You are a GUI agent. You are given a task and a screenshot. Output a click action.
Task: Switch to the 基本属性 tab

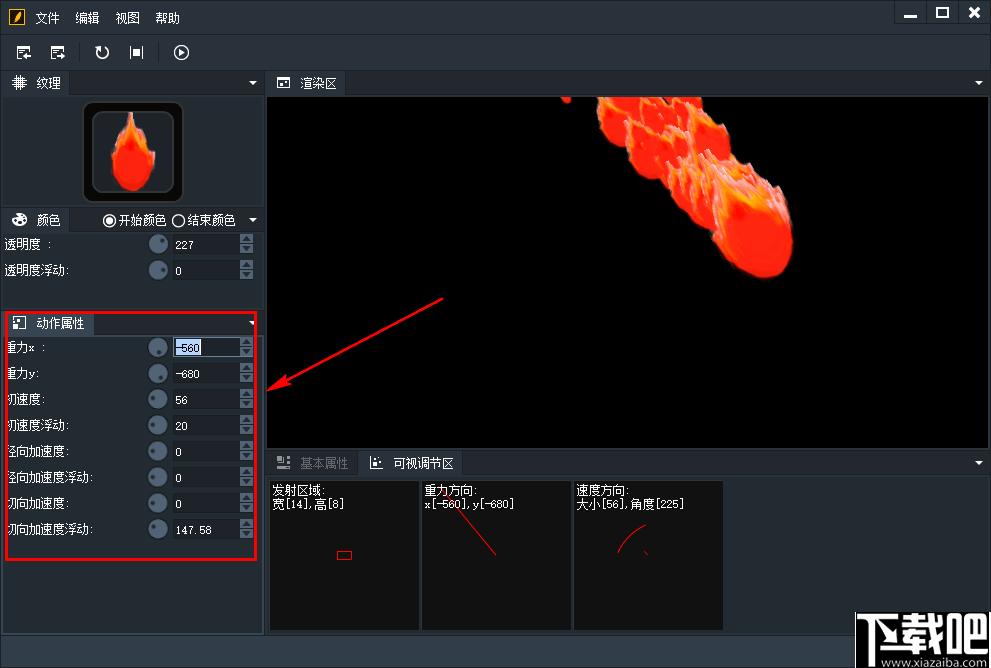(313, 463)
